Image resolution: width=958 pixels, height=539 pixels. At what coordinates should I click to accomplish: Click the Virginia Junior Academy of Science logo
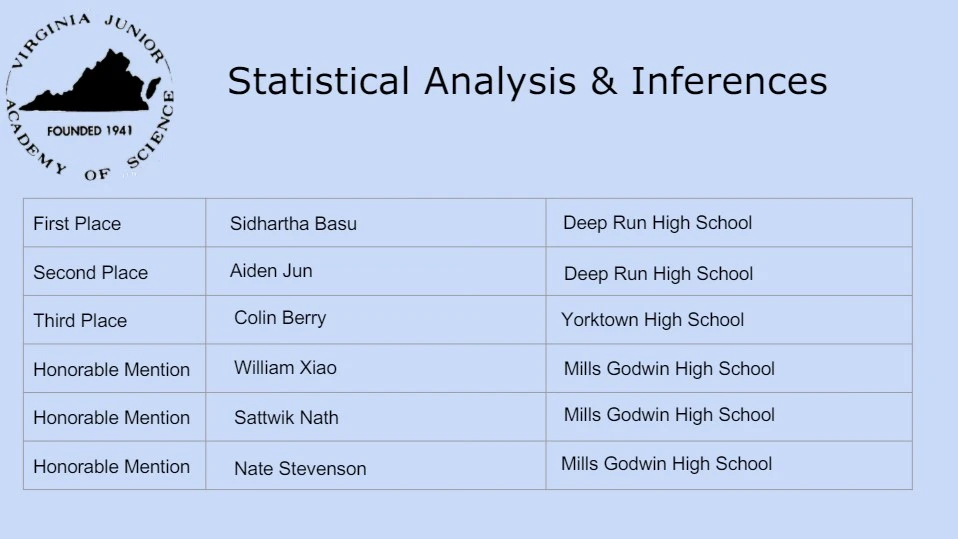pyautogui.click(x=90, y=97)
